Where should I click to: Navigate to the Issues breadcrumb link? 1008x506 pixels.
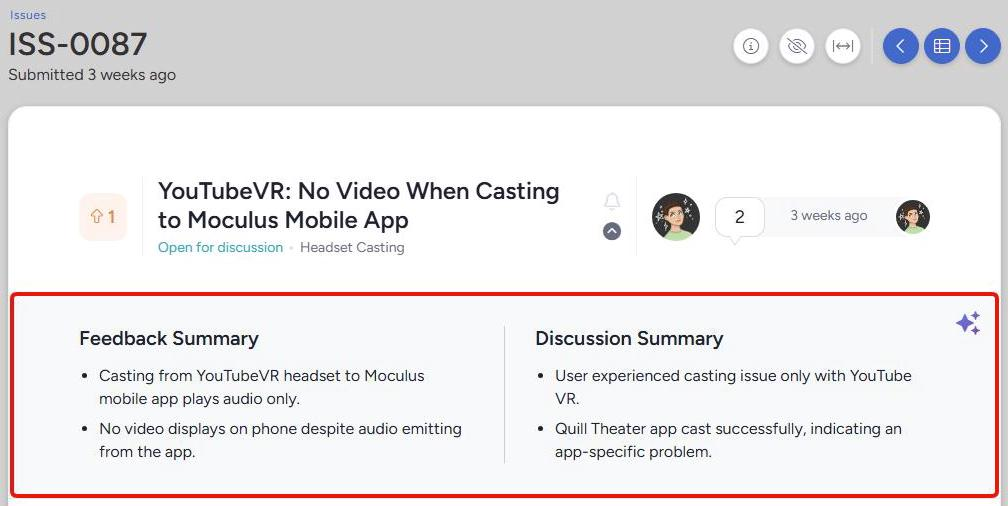pyautogui.click(x=28, y=15)
